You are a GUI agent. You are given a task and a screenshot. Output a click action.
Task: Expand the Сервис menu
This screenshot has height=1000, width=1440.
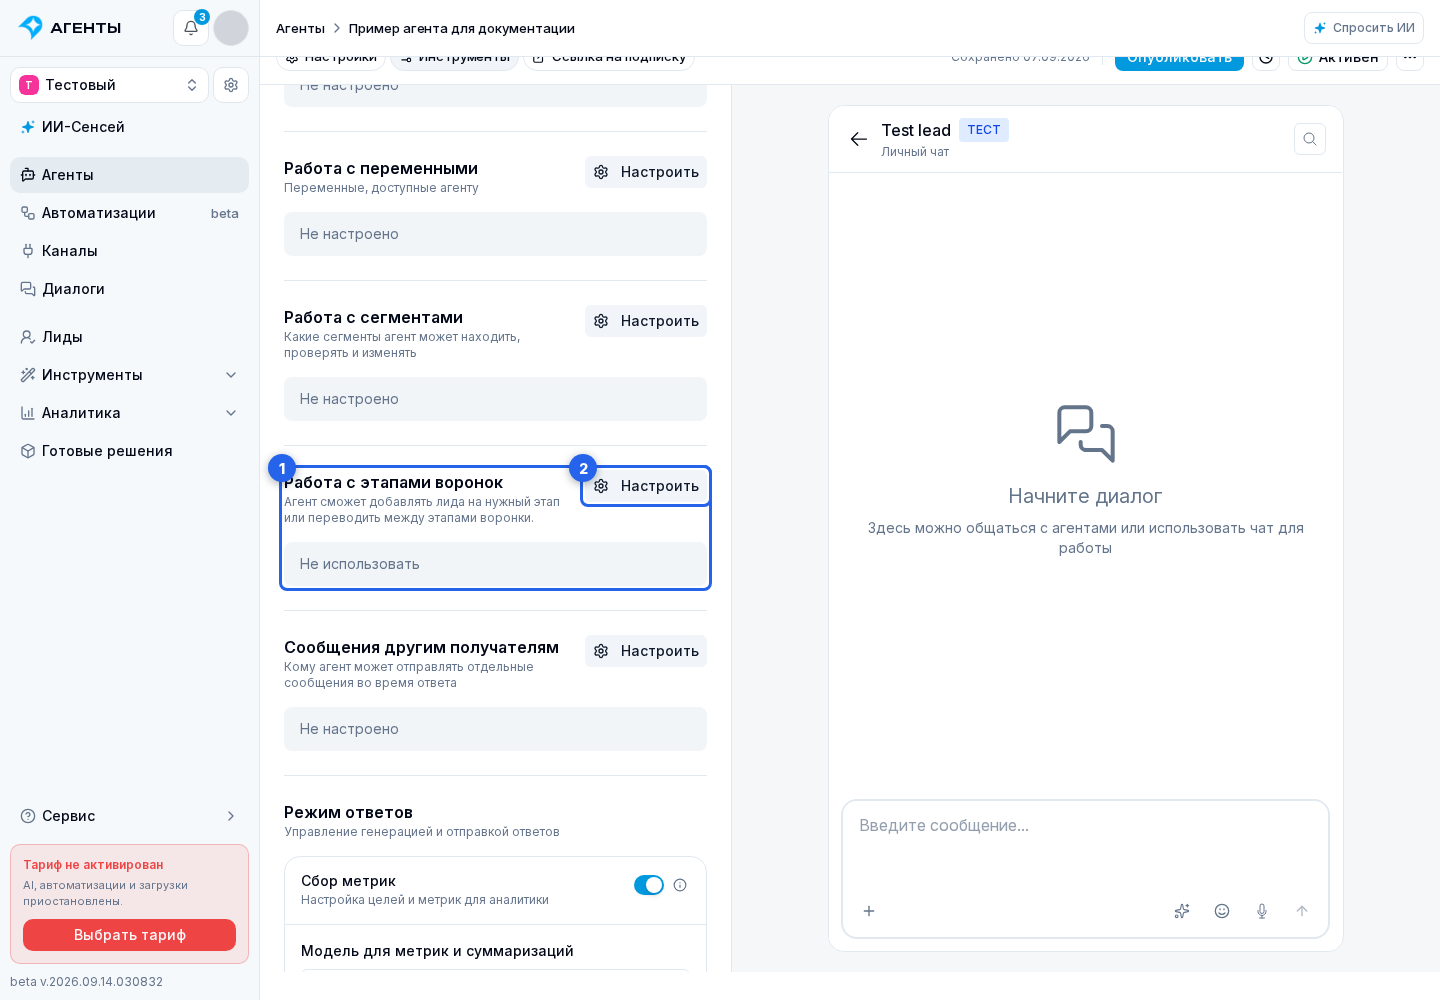(x=129, y=816)
